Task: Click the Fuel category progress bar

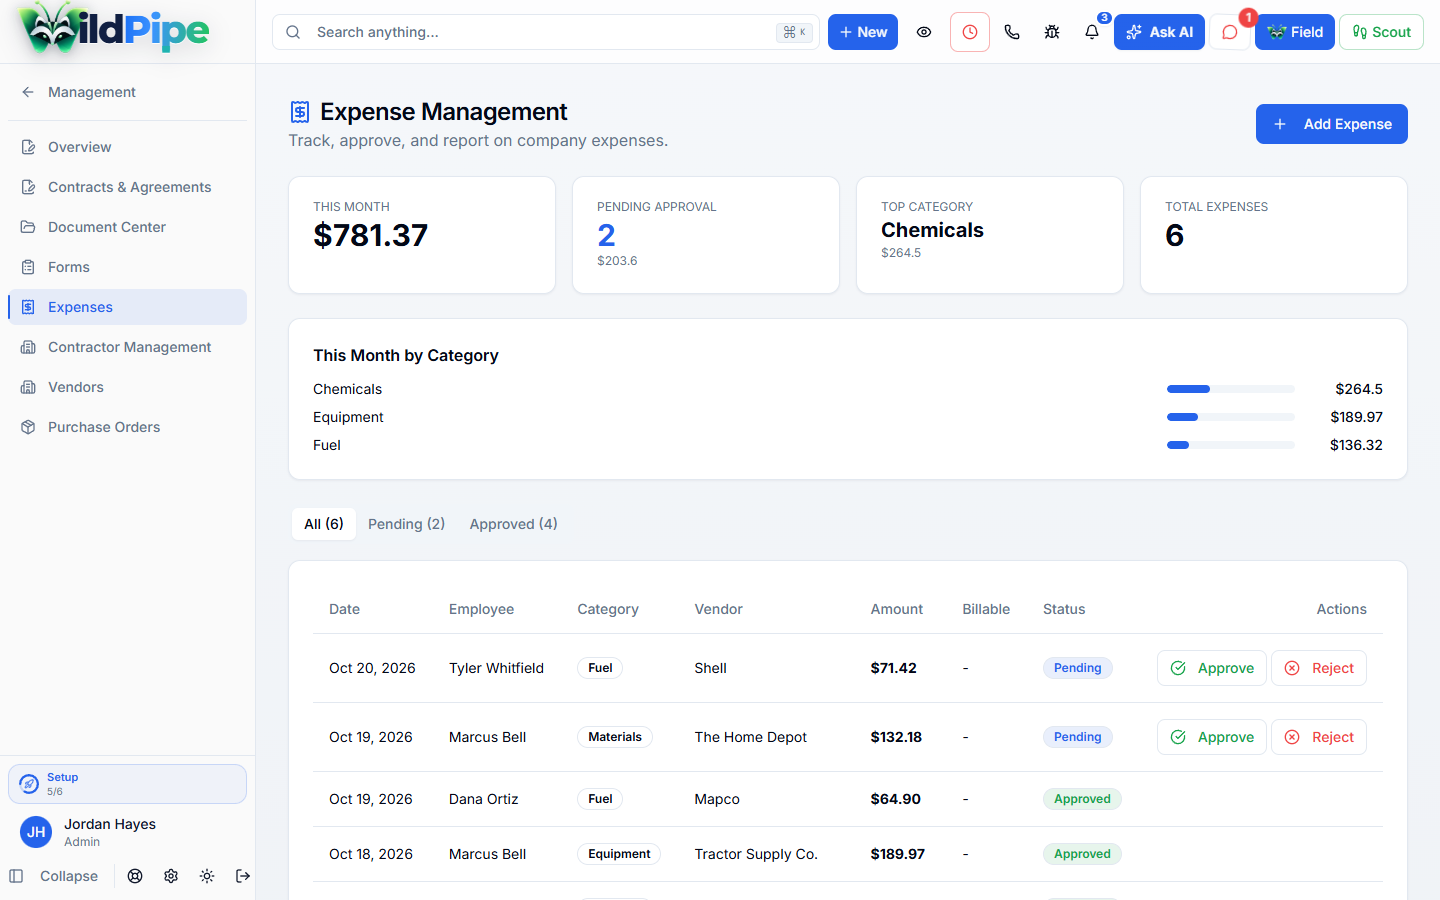Action: [1231, 445]
